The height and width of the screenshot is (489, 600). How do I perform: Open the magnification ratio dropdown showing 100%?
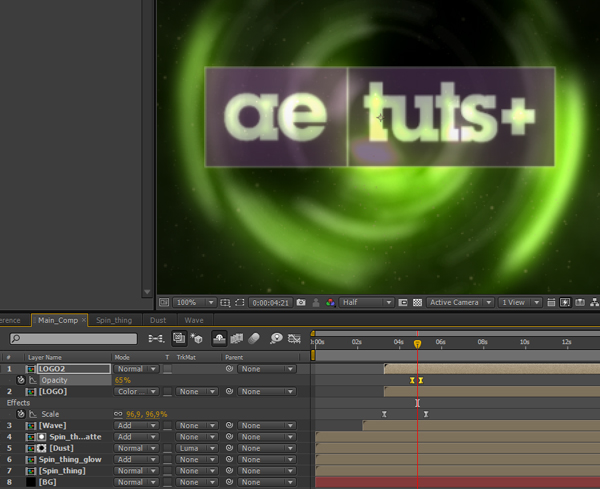tap(194, 303)
